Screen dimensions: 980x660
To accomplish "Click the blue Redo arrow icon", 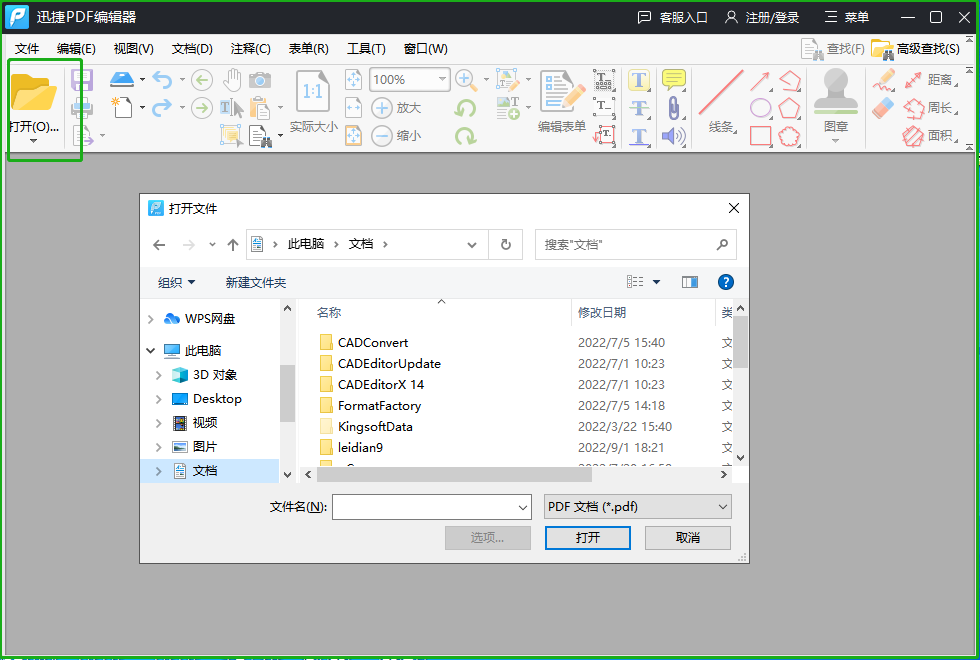I will point(162,108).
